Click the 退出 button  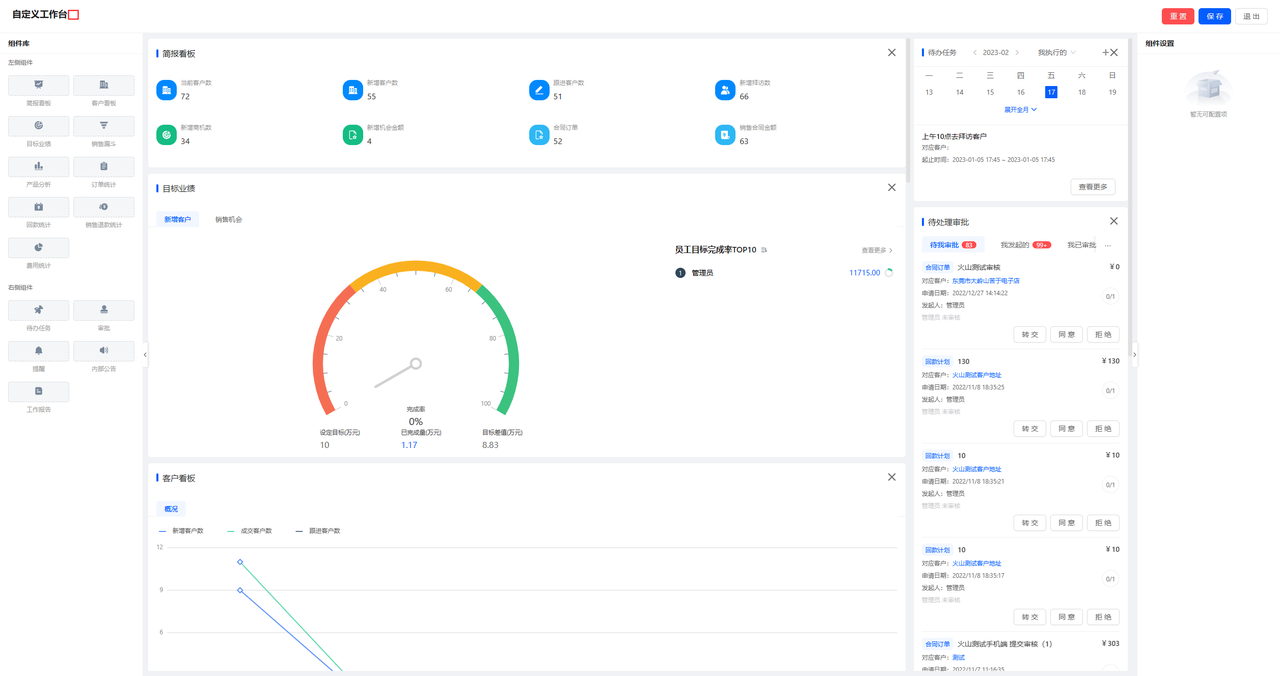pyautogui.click(x=1252, y=16)
